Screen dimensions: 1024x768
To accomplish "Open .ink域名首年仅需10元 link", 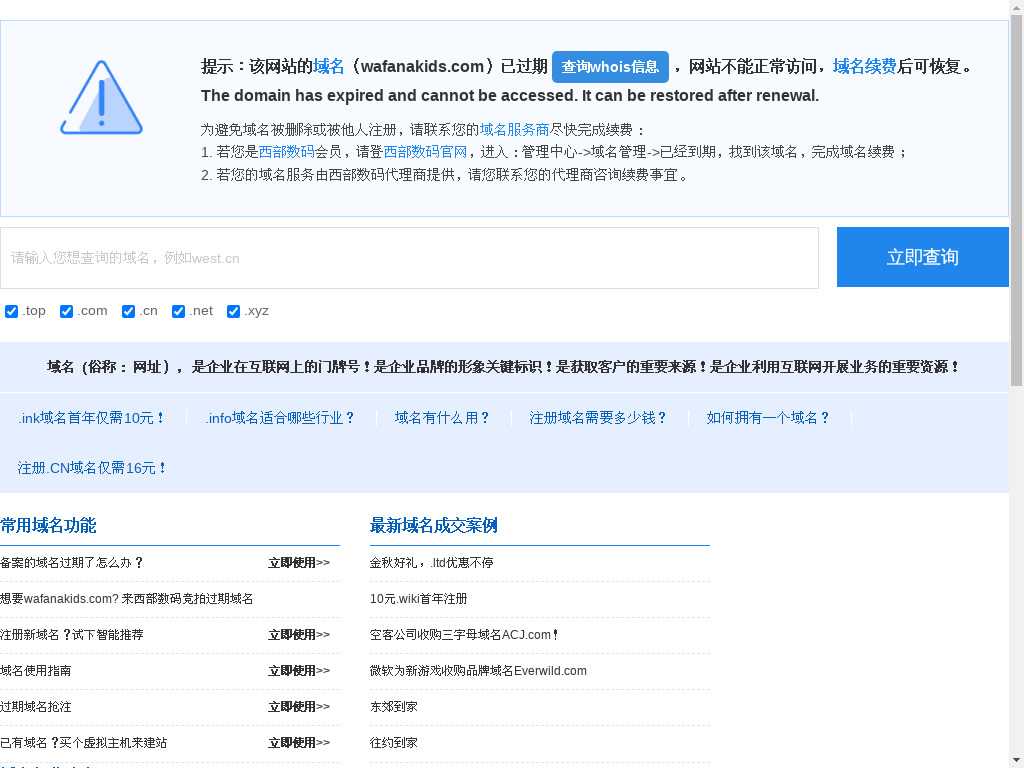I will [x=92, y=418].
